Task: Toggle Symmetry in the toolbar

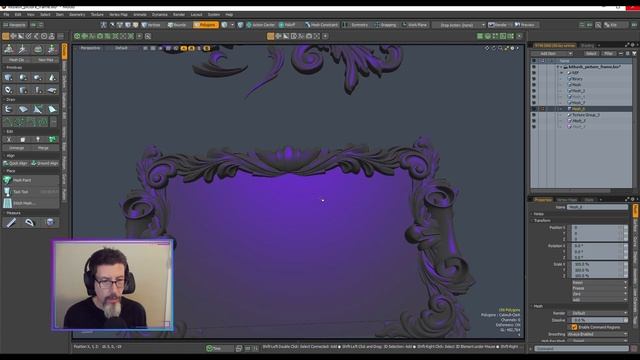Action: 356,25
